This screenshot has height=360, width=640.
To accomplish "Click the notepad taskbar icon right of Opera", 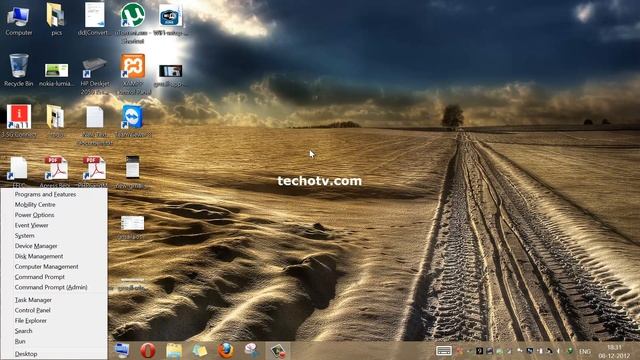I will (x=174, y=351).
